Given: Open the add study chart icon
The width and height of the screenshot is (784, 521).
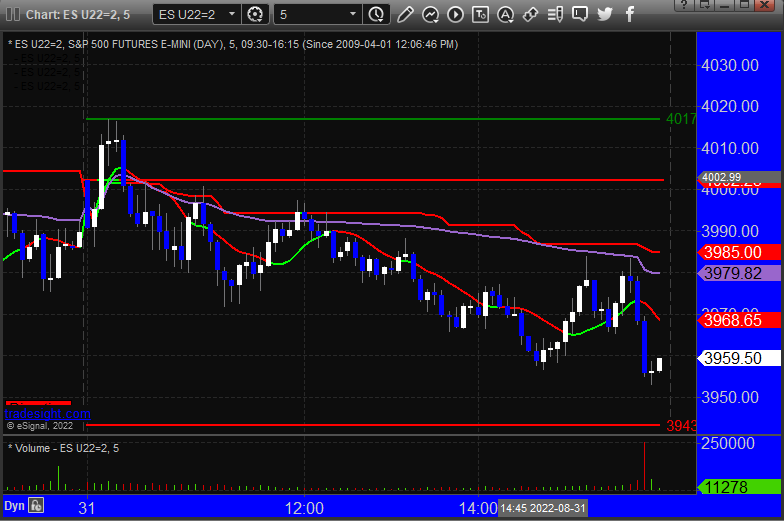Looking at the screenshot, I should point(430,14).
